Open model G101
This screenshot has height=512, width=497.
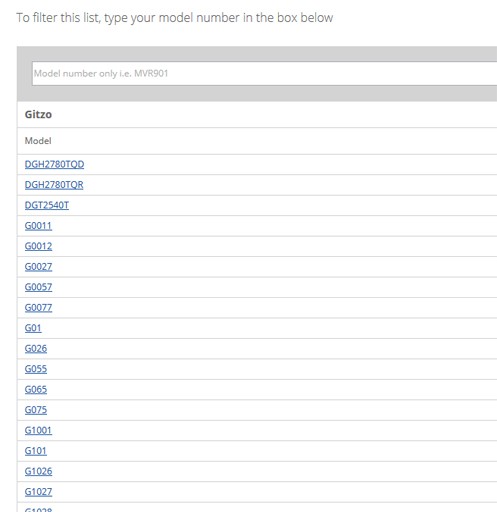point(36,451)
